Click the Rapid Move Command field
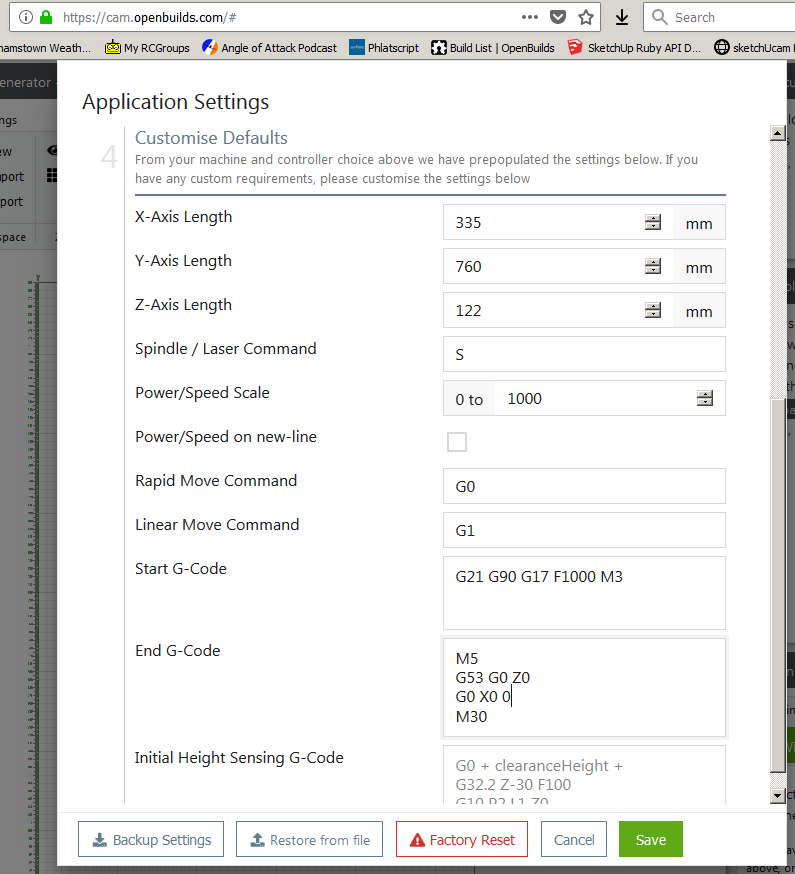The height and width of the screenshot is (874, 795). [x=584, y=486]
